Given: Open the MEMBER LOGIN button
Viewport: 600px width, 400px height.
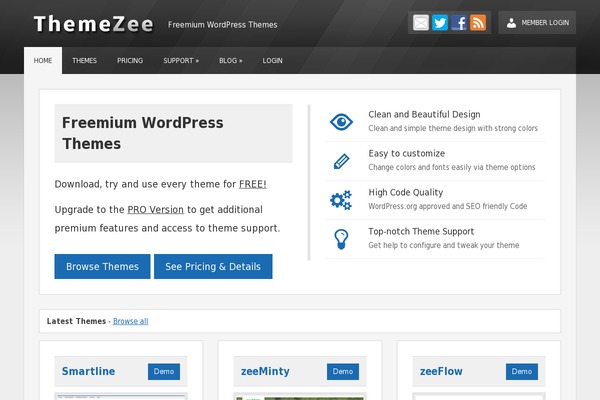Looking at the screenshot, I should tap(537, 23).
